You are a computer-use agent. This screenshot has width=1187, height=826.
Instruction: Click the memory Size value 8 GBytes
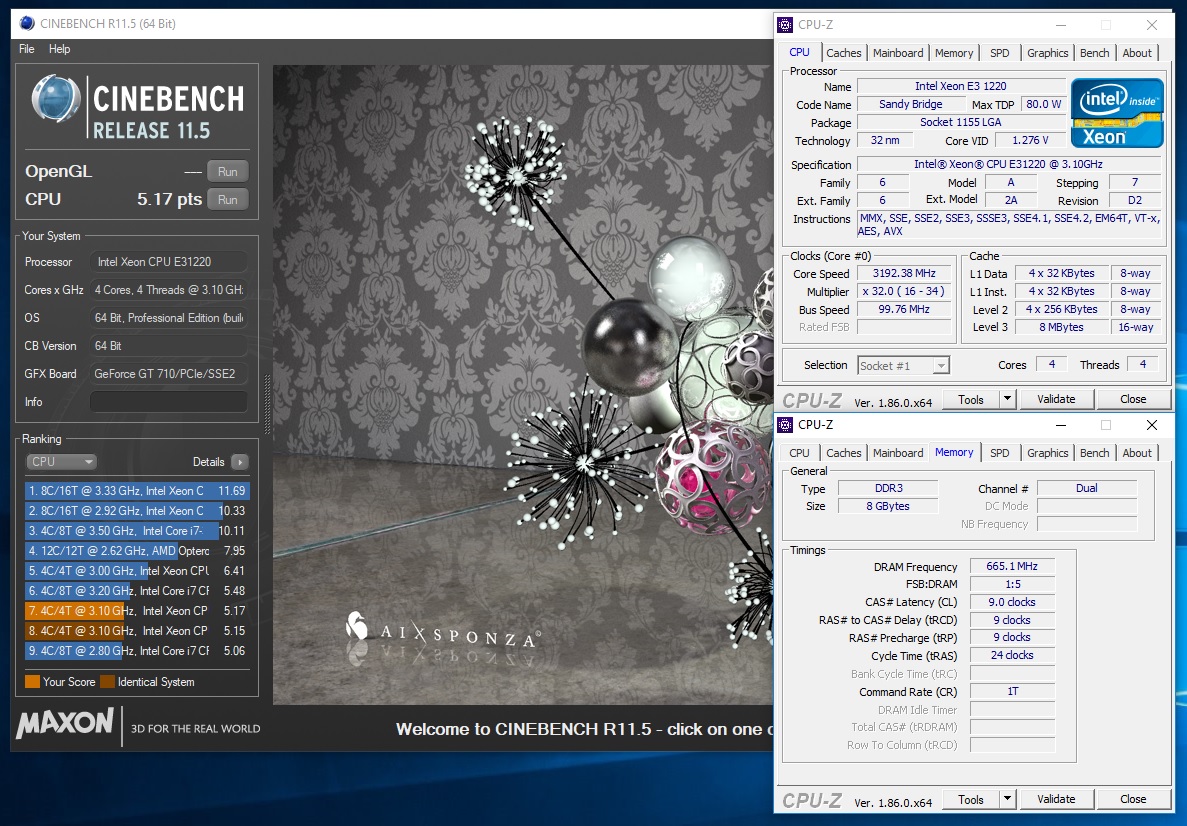tap(888, 507)
